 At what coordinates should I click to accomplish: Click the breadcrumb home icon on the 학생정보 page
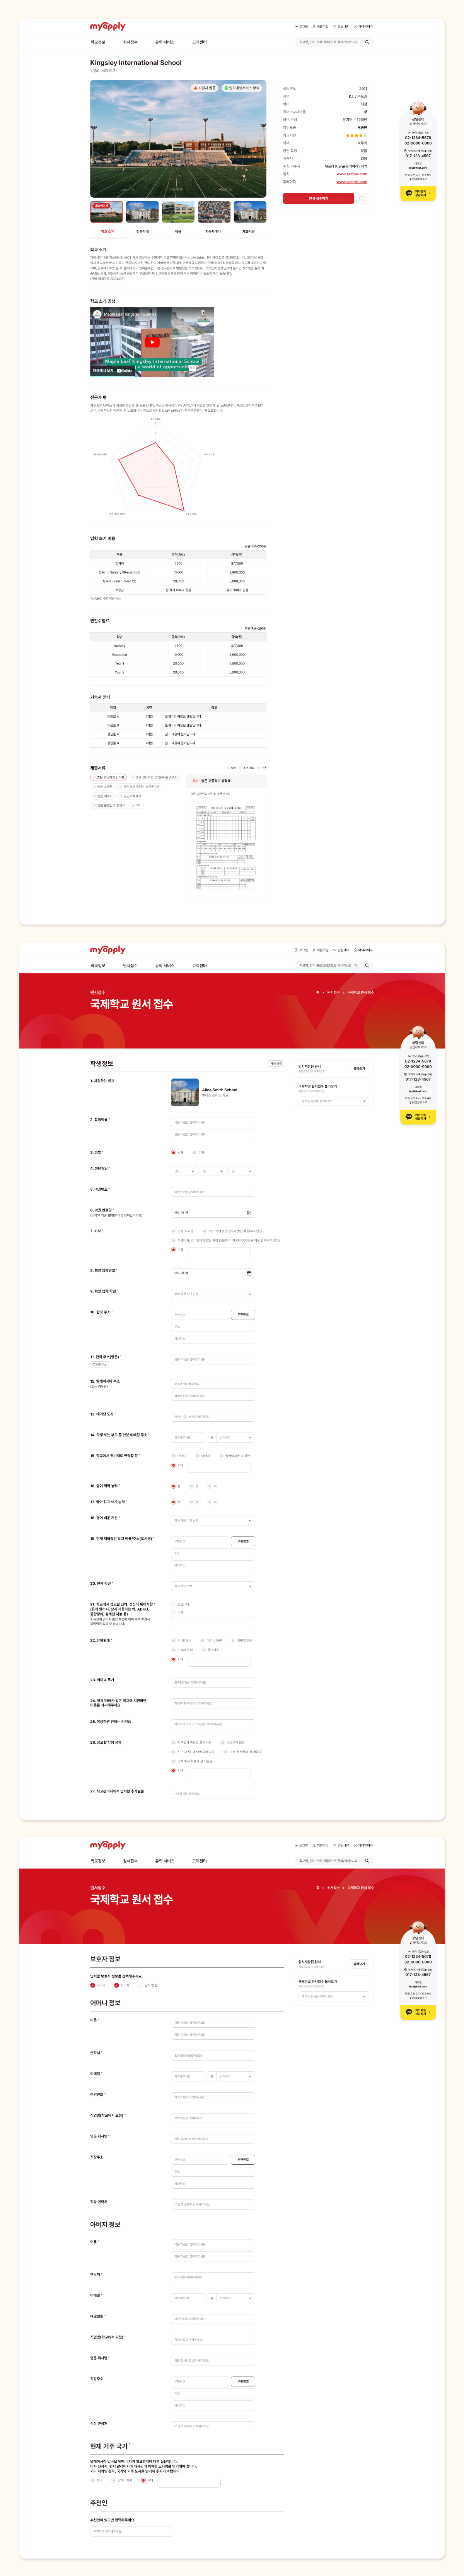click(318, 992)
